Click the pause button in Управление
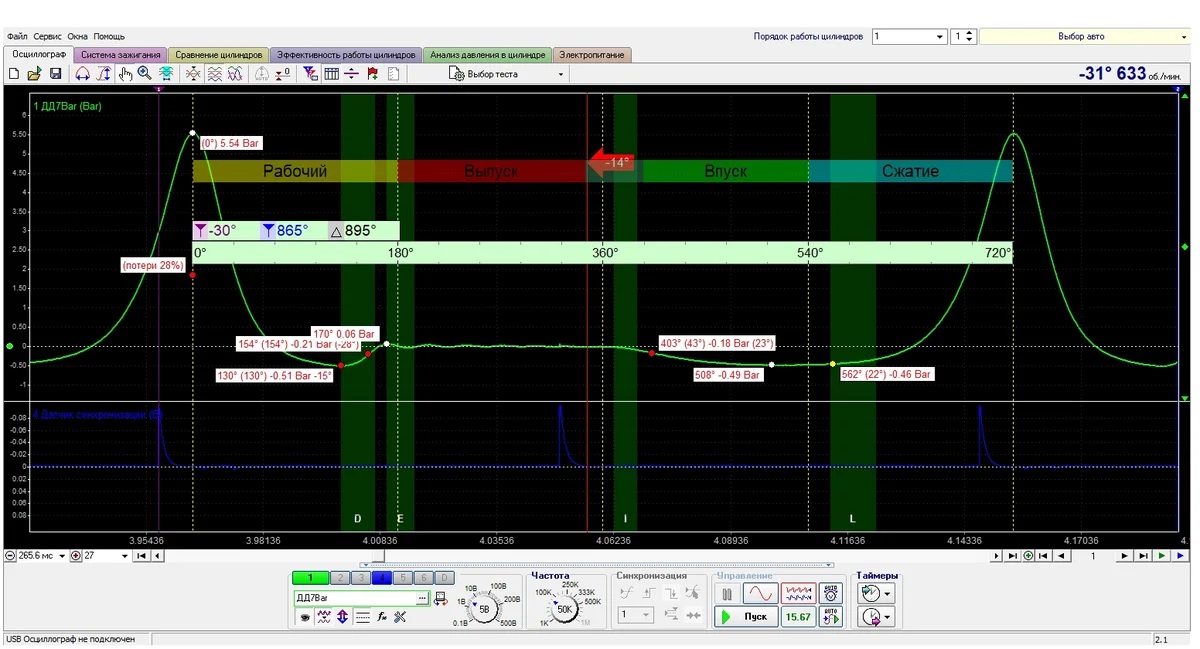The height and width of the screenshot is (649, 1200). point(727,594)
